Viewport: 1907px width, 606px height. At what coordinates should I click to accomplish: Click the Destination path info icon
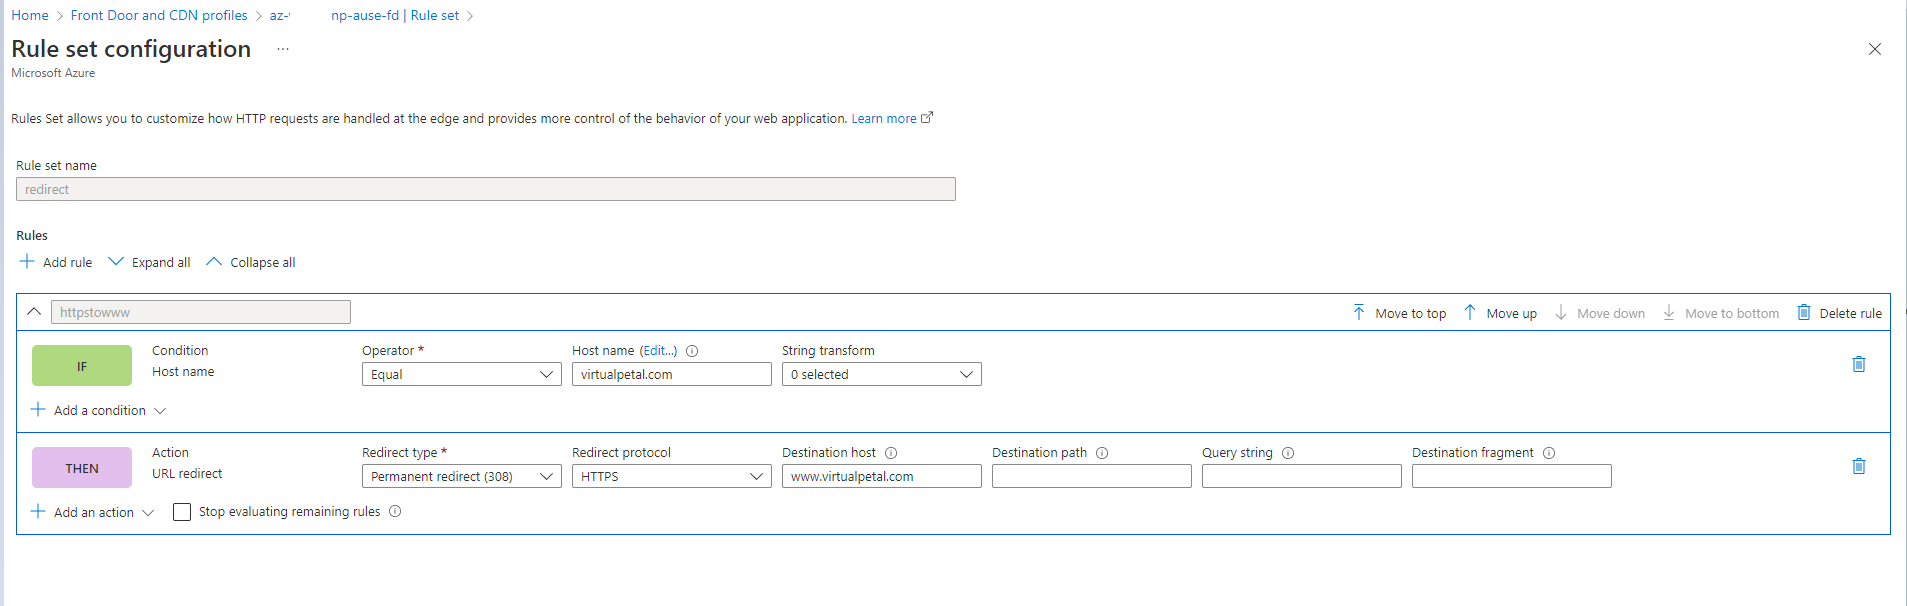coord(1102,453)
